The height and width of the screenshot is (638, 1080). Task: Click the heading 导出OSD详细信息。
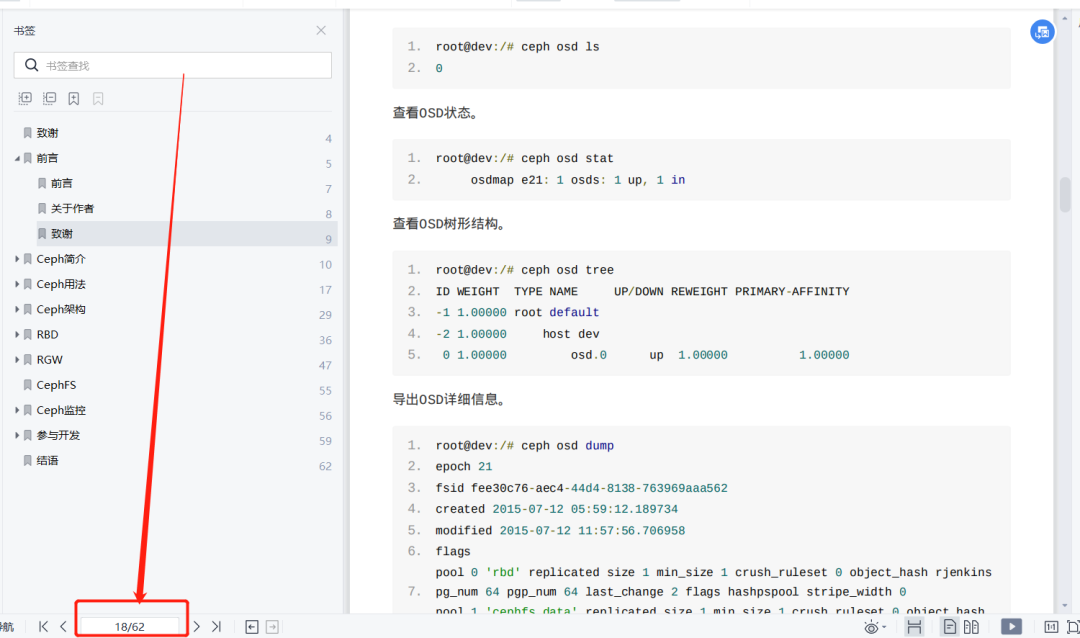point(450,400)
